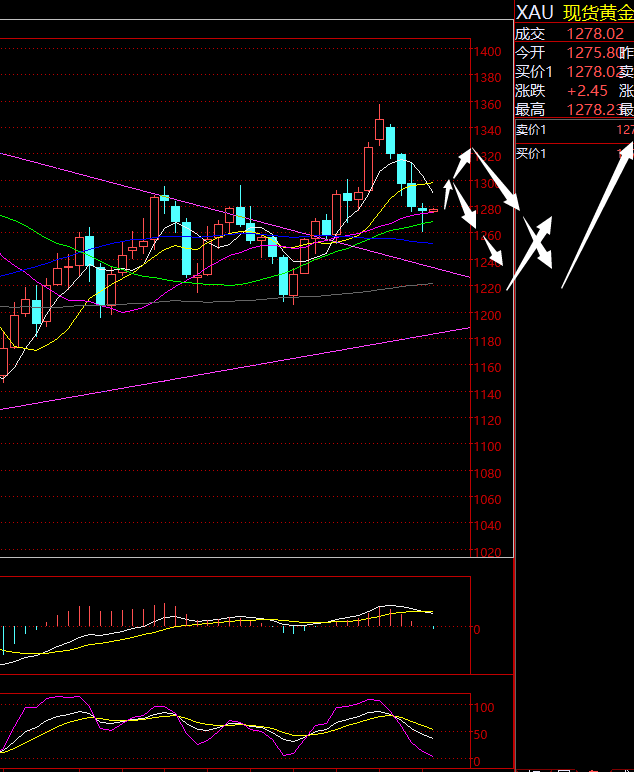This screenshot has height=772, width=634.
Task: Click the change value +2.45
Action: pos(588,91)
